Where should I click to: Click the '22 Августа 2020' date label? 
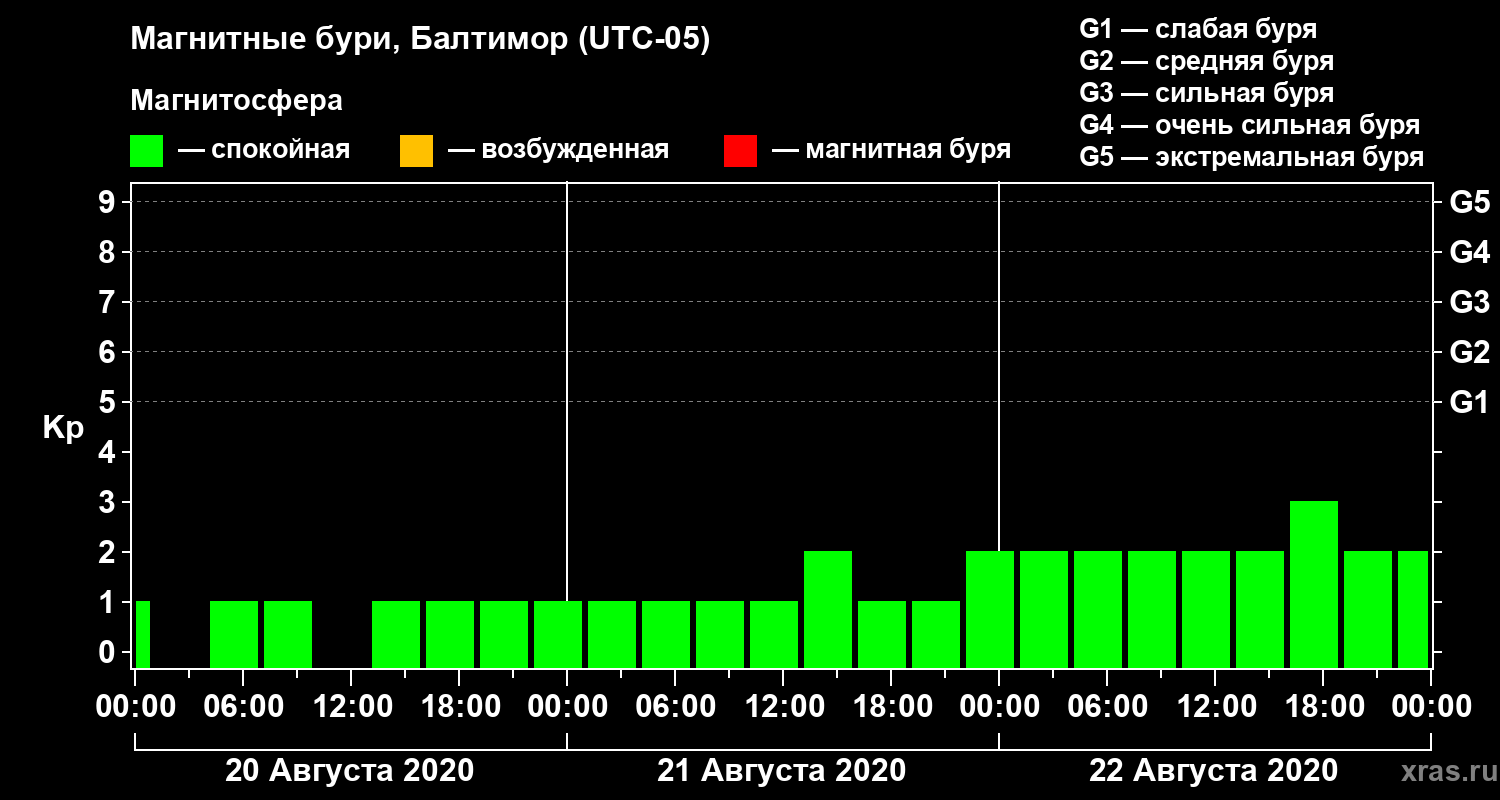[1213, 771]
